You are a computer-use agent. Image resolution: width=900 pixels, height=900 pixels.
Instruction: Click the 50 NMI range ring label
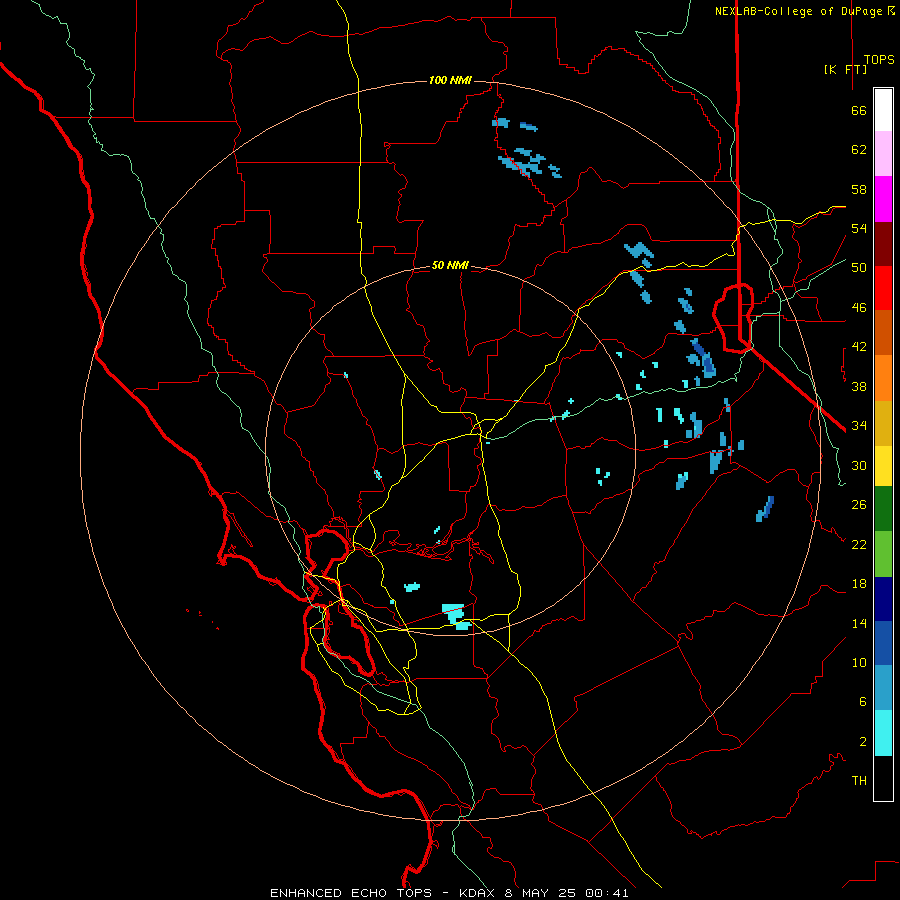[450, 265]
